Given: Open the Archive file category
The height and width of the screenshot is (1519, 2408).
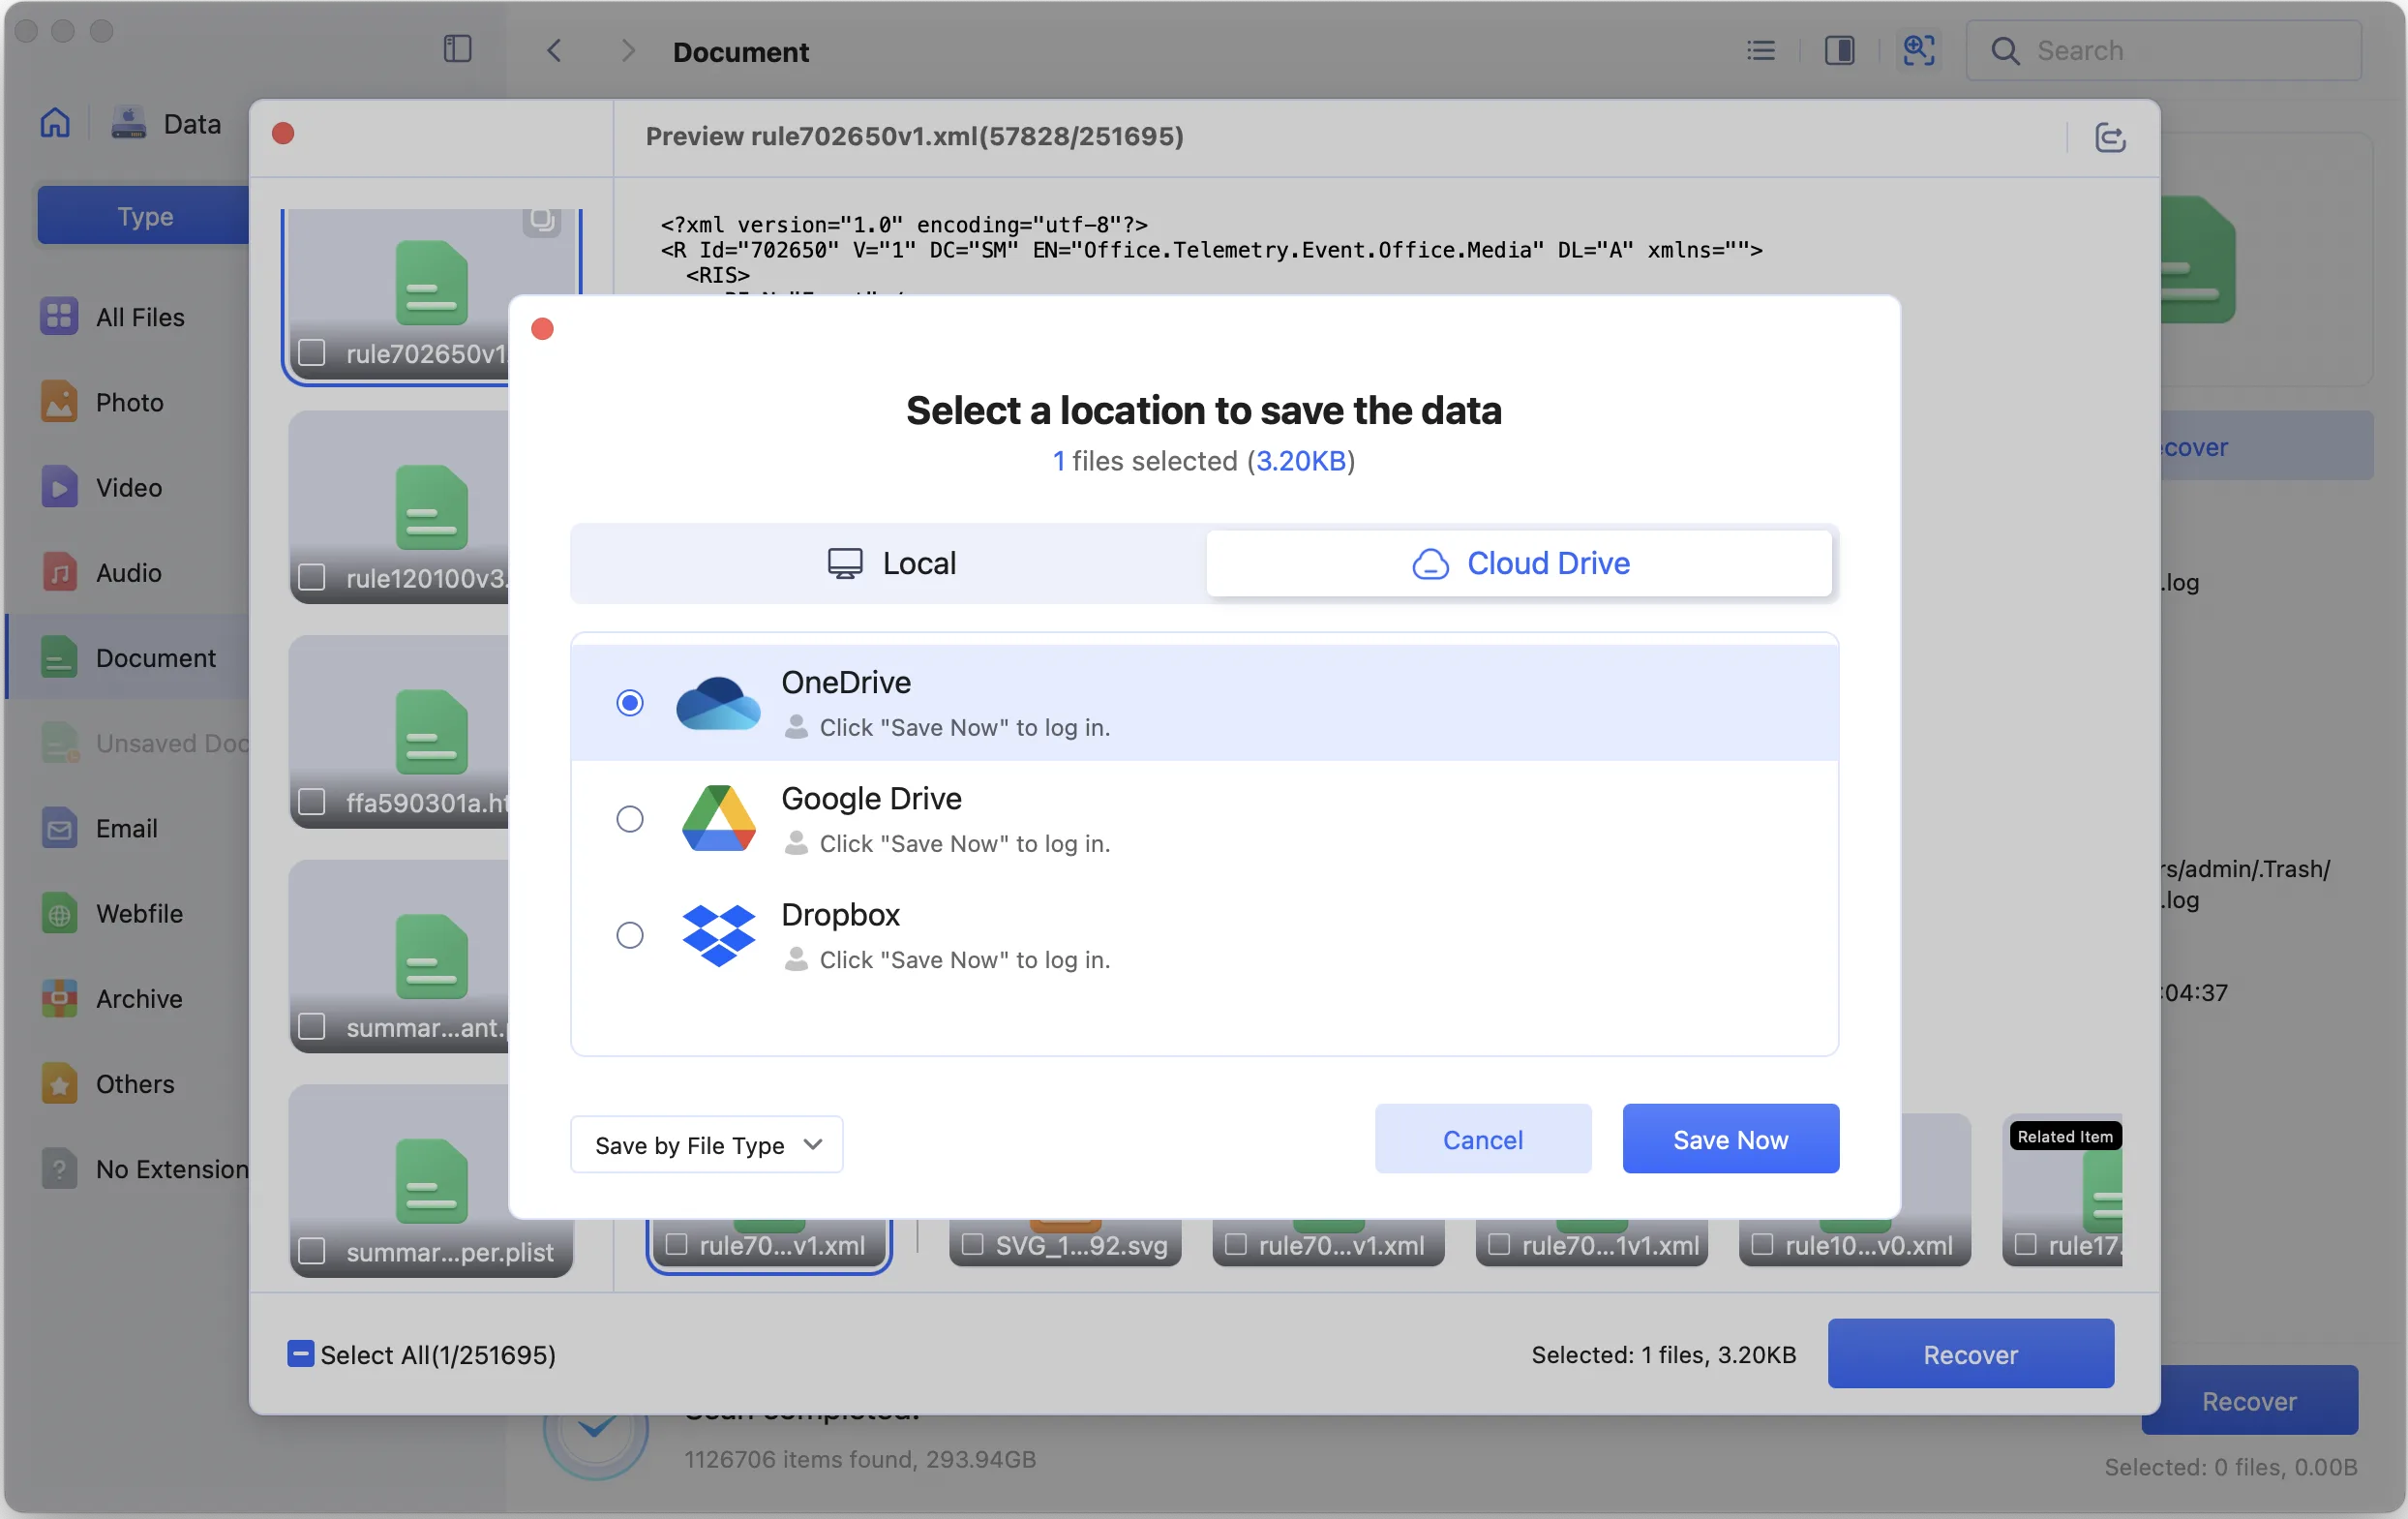Looking at the screenshot, I should (x=138, y=998).
